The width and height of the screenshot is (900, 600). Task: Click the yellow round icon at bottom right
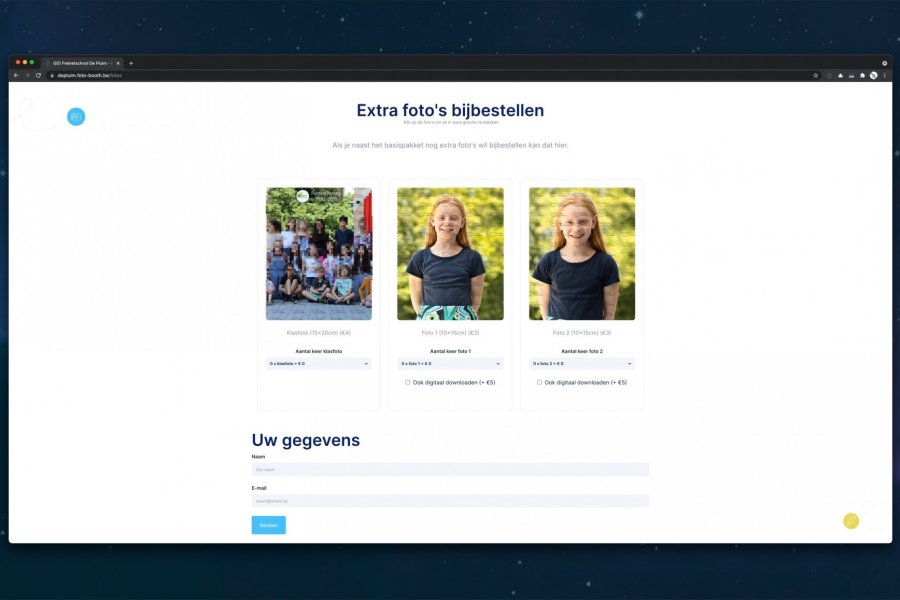click(x=851, y=520)
